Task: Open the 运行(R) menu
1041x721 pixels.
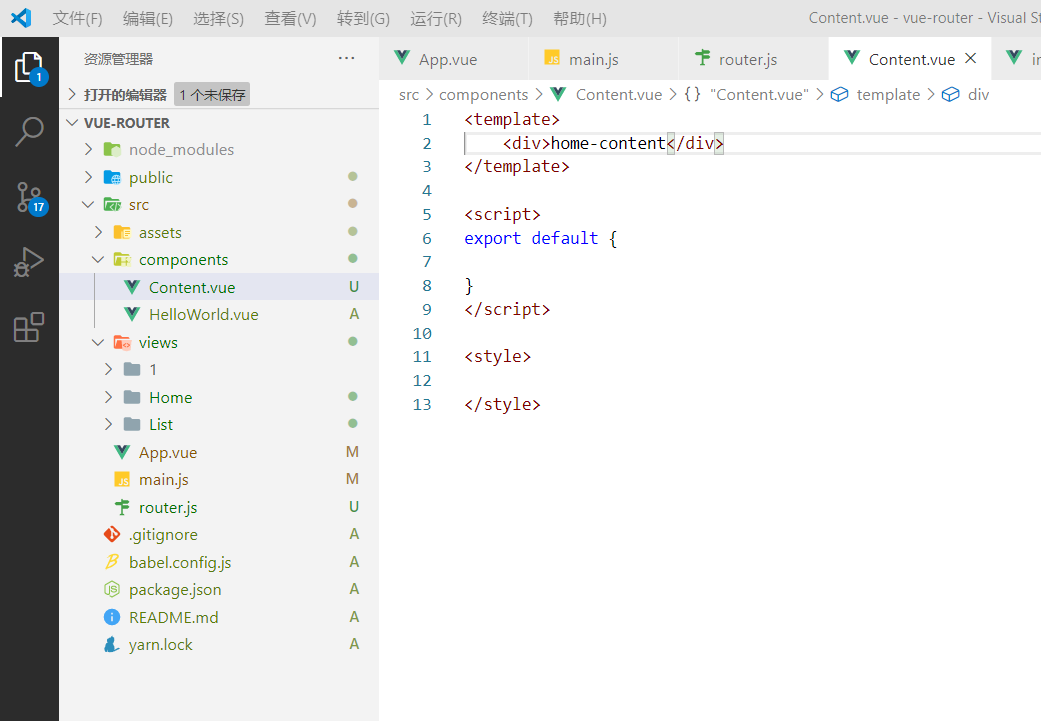Action: point(436,19)
